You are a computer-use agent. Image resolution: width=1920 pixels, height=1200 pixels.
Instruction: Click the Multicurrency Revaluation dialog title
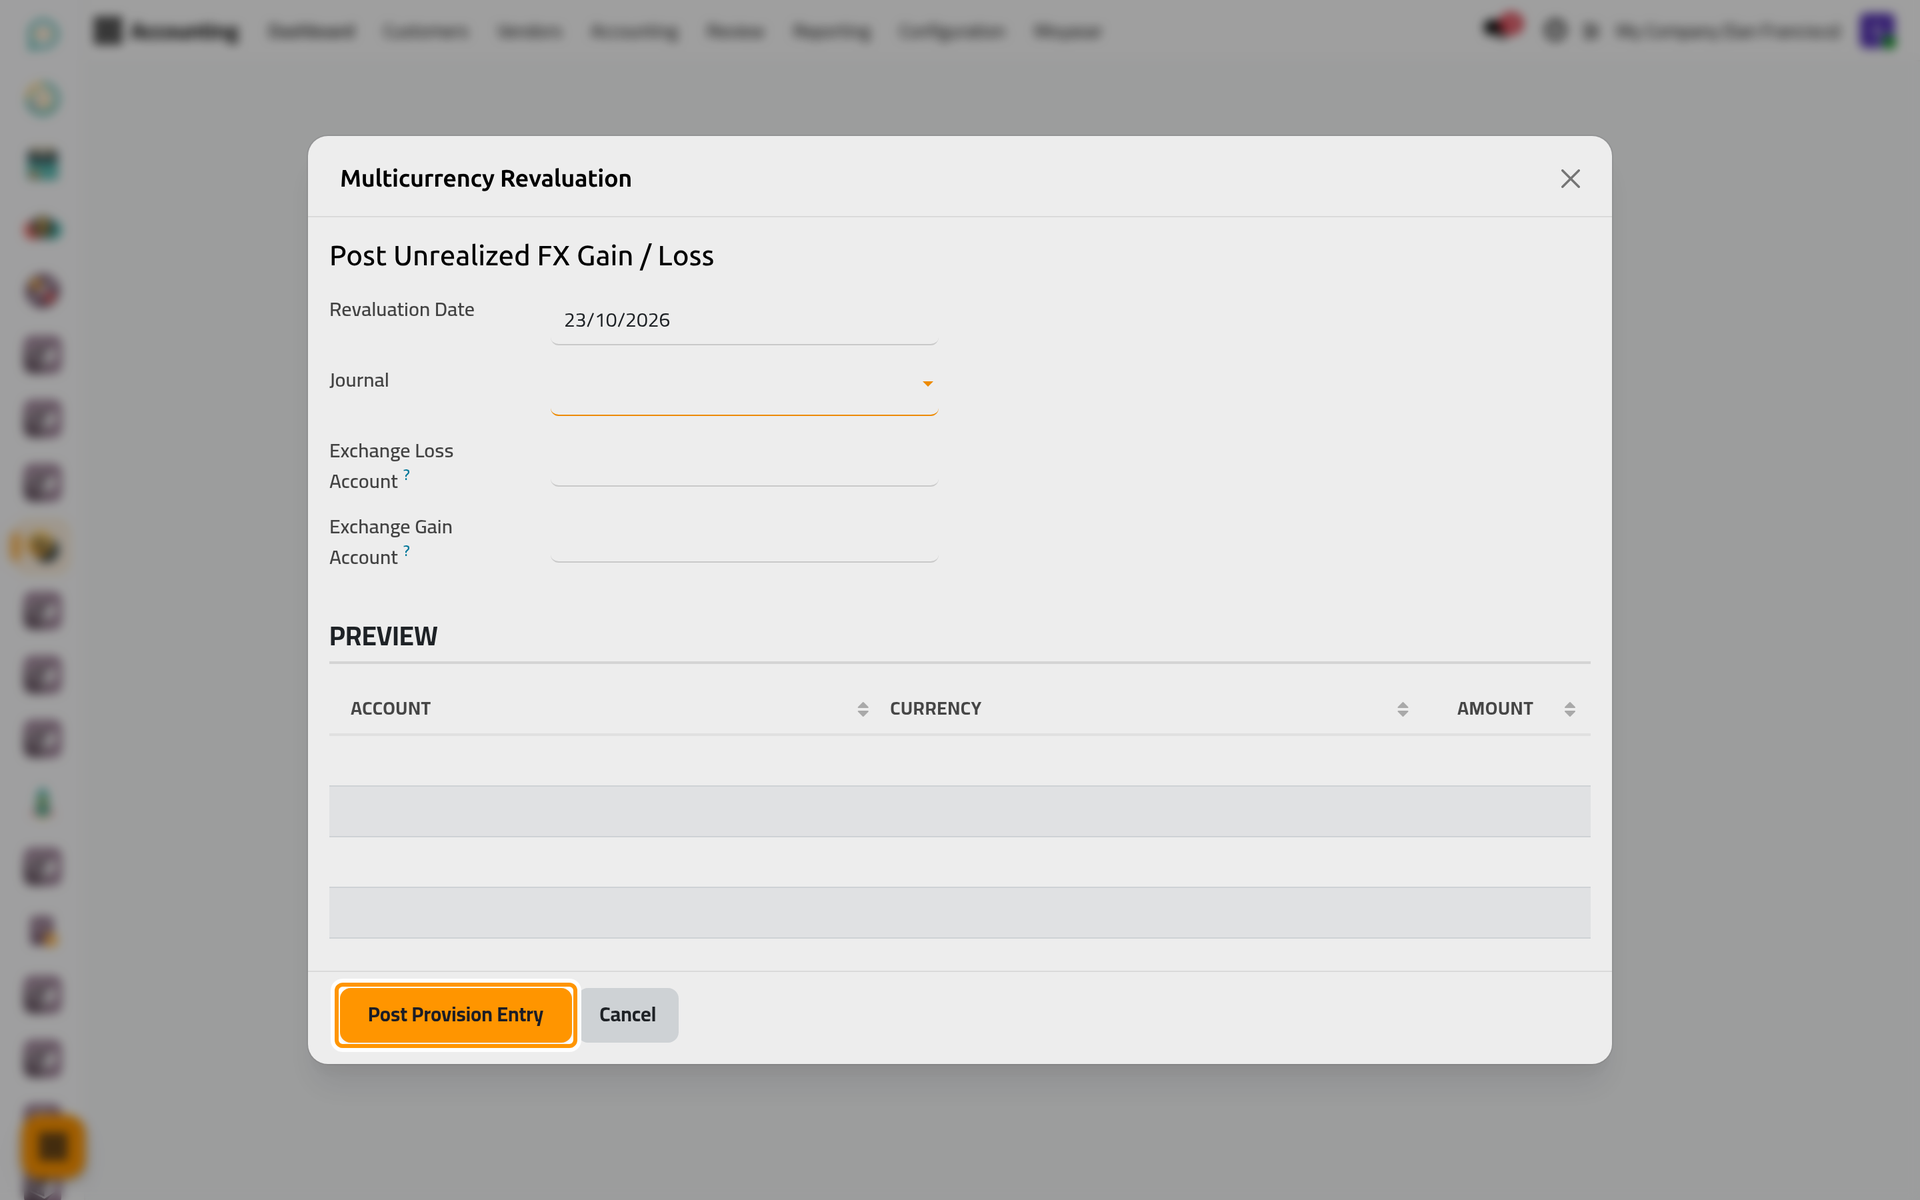click(485, 179)
